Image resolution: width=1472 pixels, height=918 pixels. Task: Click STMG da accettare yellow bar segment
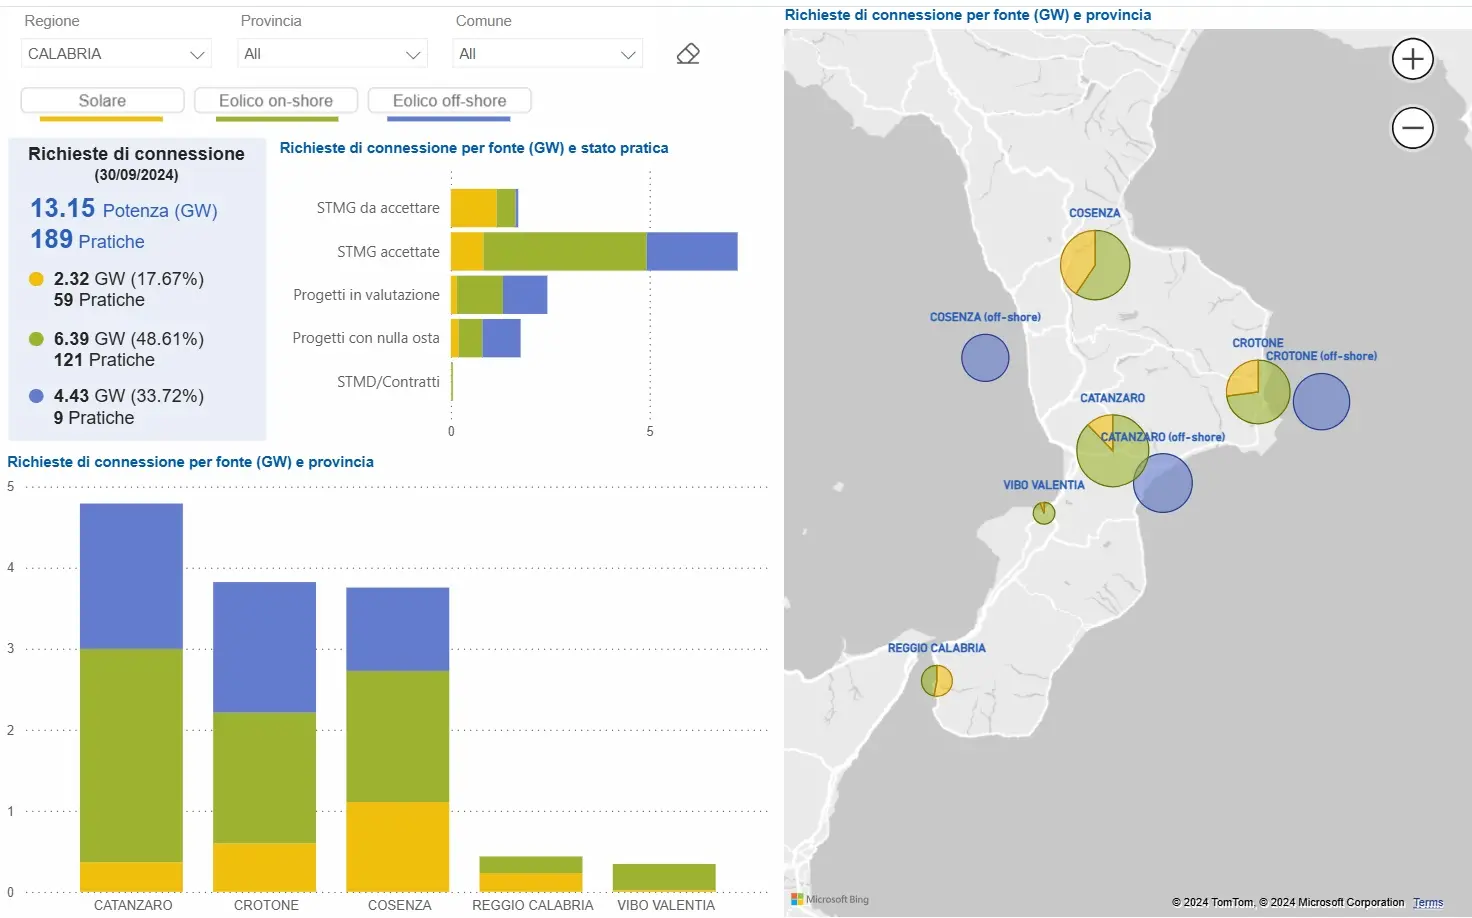click(474, 208)
